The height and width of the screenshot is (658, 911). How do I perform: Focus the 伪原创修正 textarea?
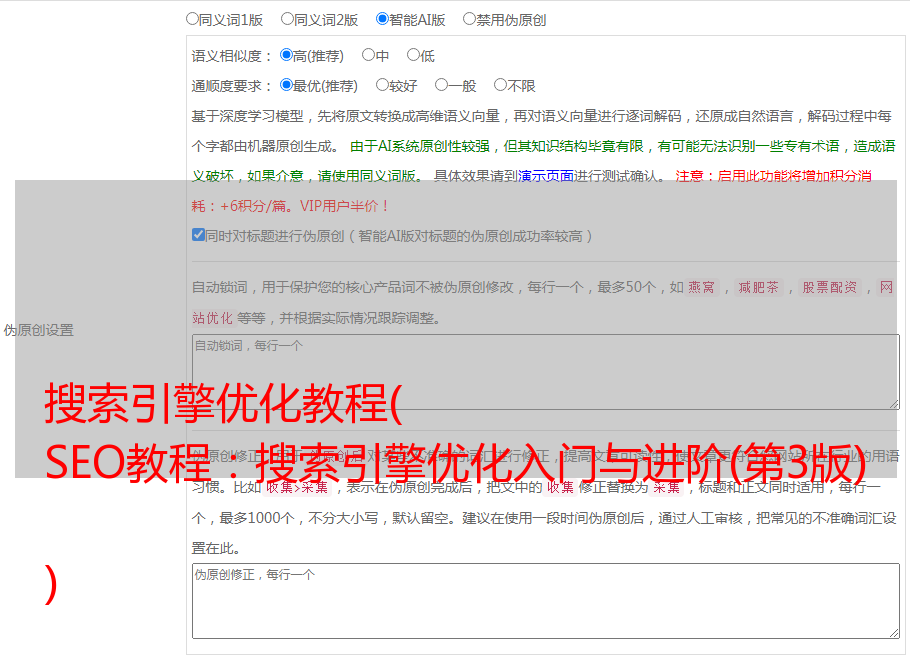546,601
